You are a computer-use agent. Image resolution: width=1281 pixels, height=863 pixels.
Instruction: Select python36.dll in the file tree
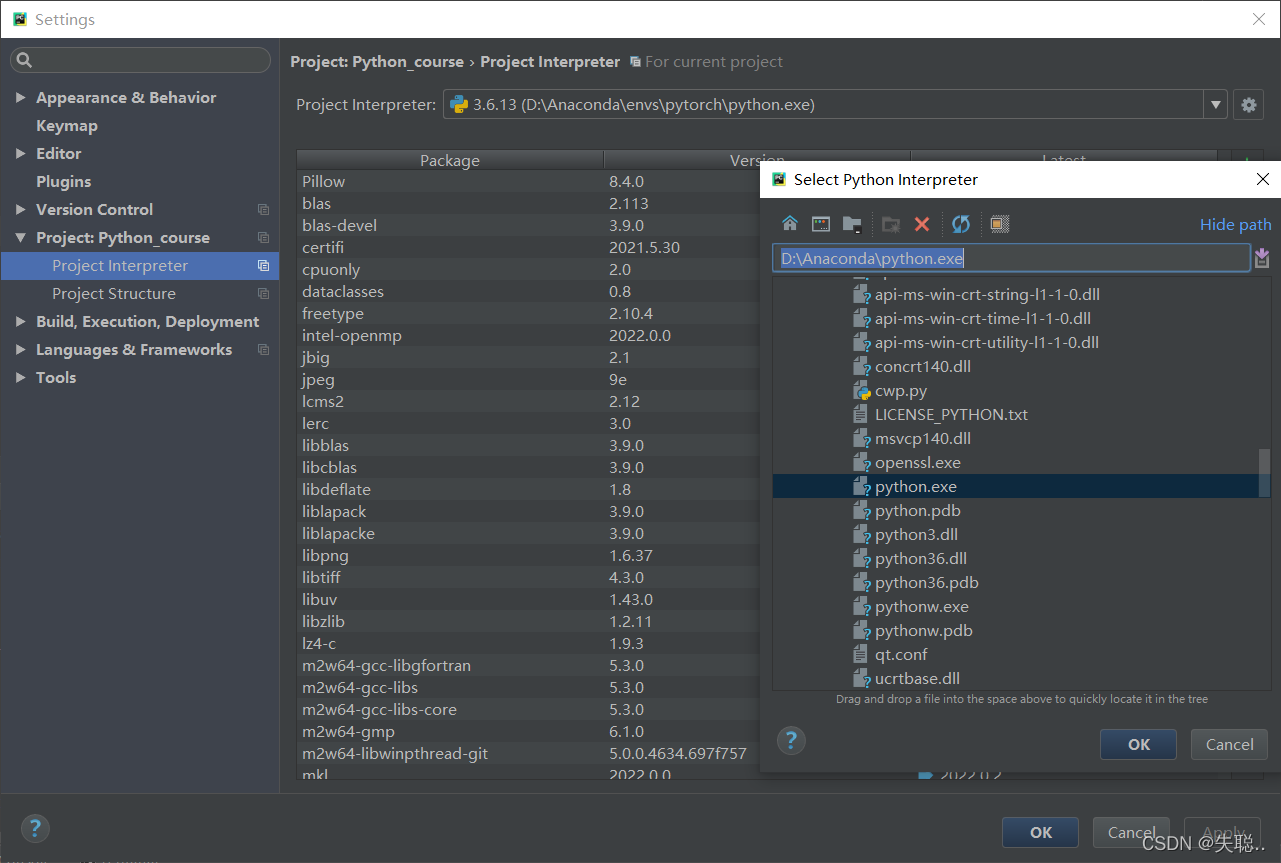click(x=920, y=558)
